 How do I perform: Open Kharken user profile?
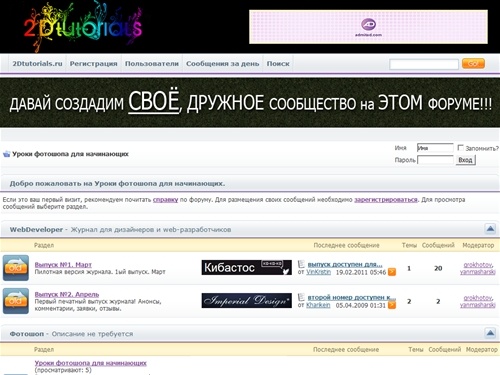[318, 305]
